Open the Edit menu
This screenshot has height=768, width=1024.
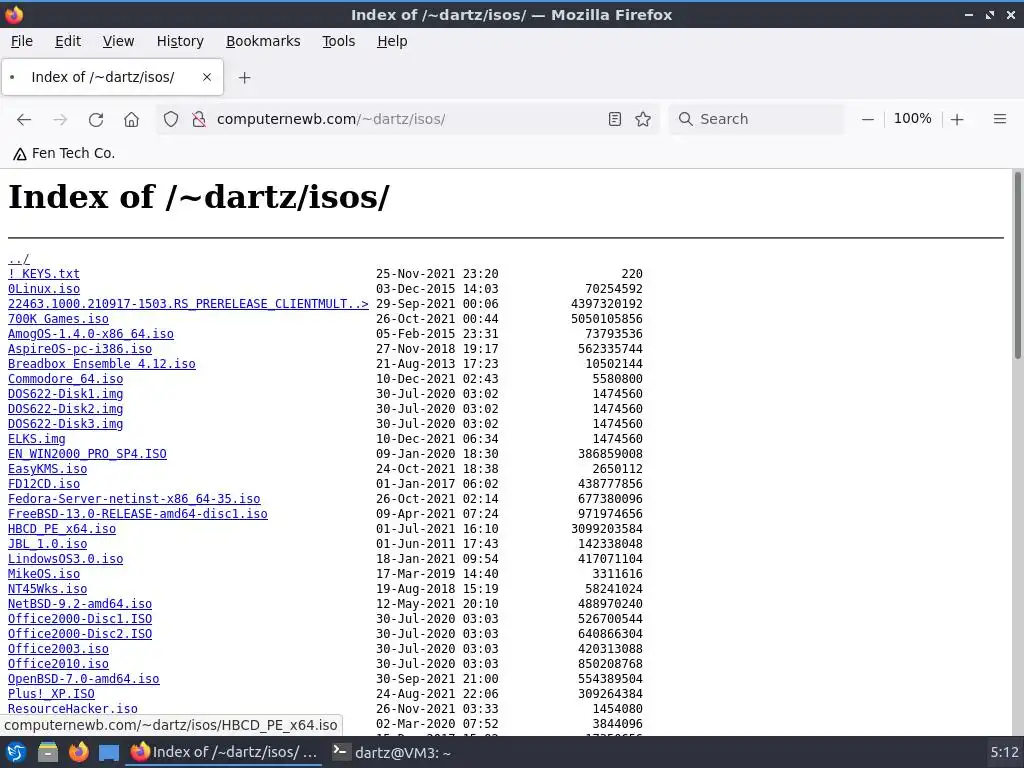[68, 41]
